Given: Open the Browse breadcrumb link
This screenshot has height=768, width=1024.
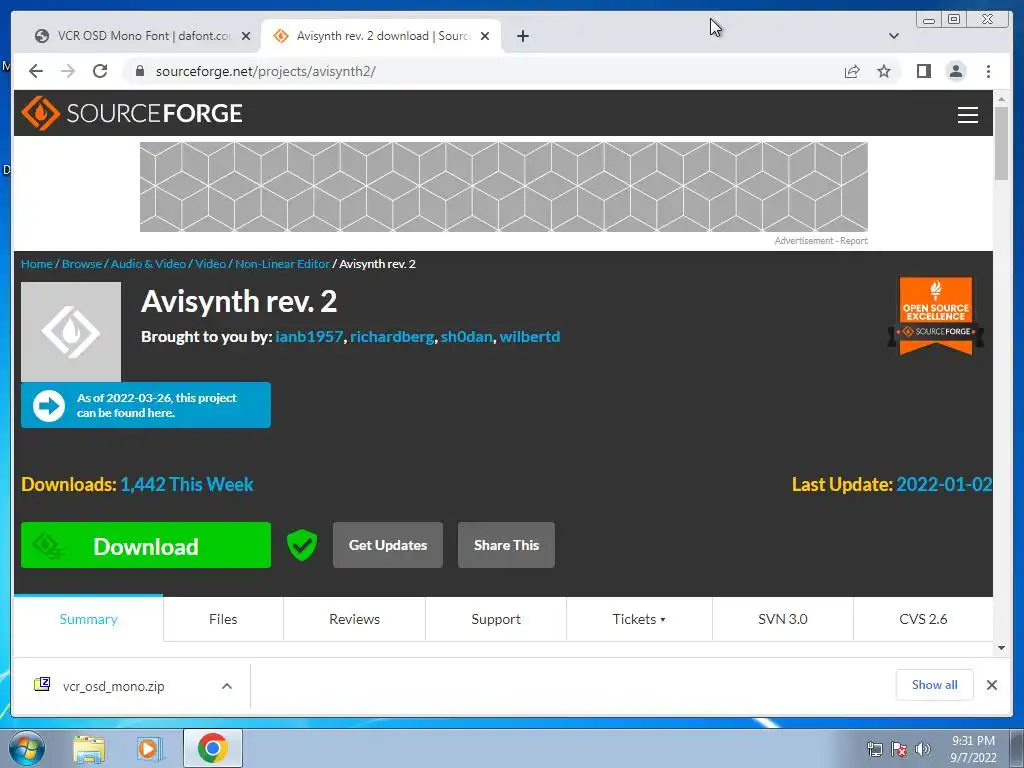Looking at the screenshot, I should pos(82,264).
